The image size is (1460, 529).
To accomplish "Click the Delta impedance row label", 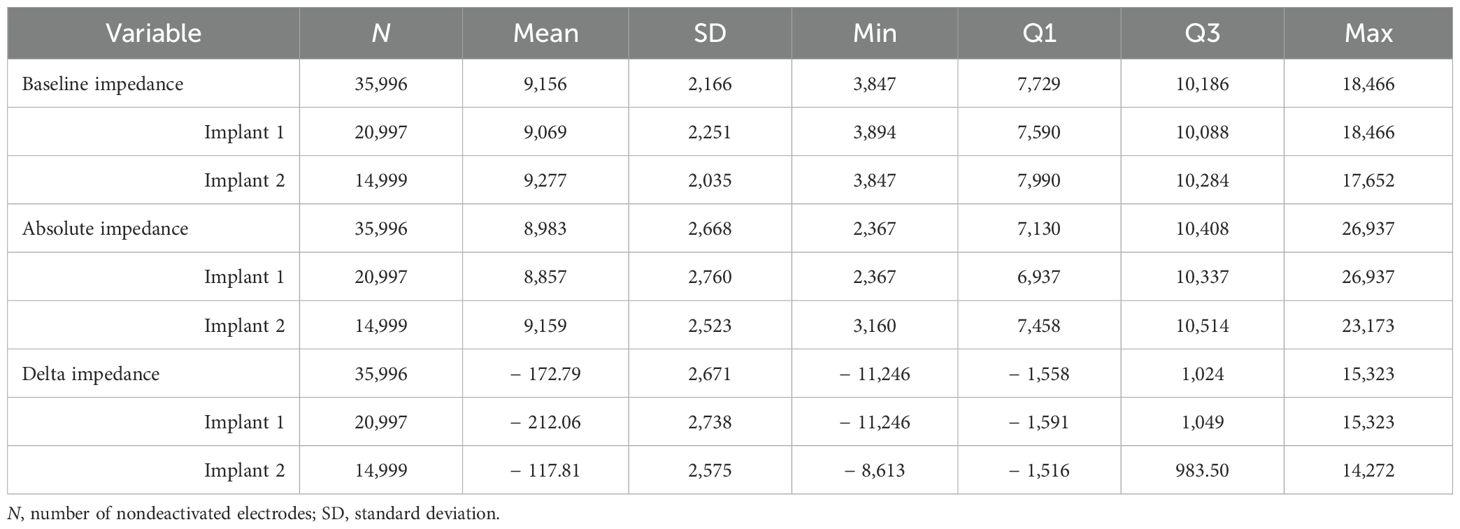I will 92,374.
